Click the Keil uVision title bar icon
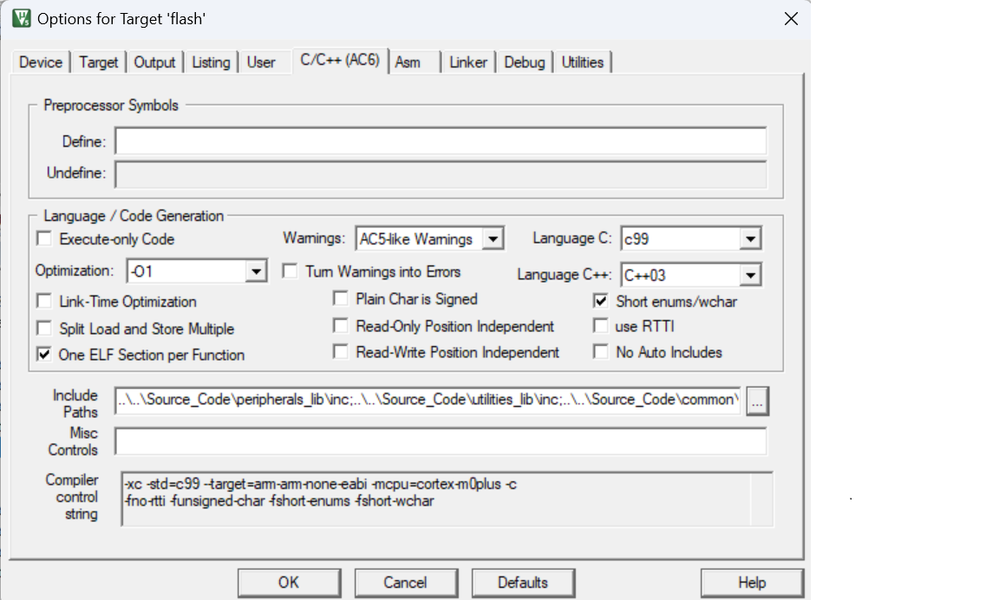Viewport: 999px width, 600px height. (x=20, y=19)
